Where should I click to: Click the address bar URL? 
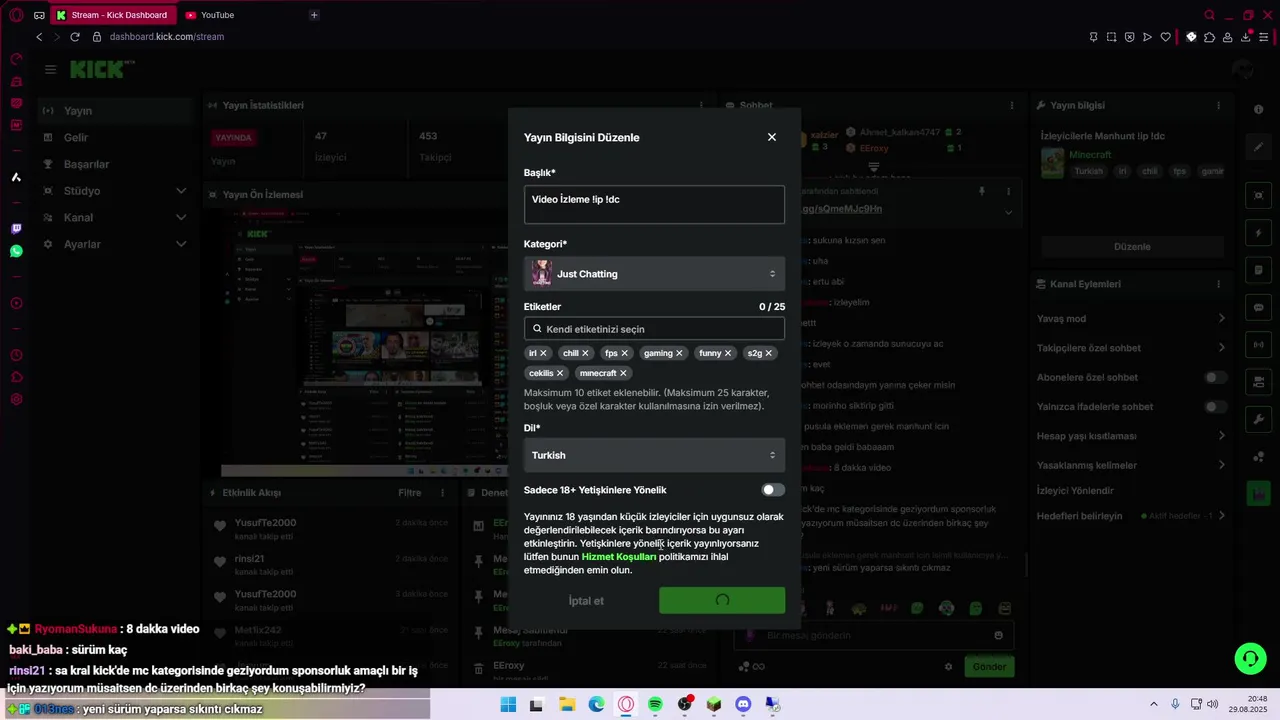(167, 37)
